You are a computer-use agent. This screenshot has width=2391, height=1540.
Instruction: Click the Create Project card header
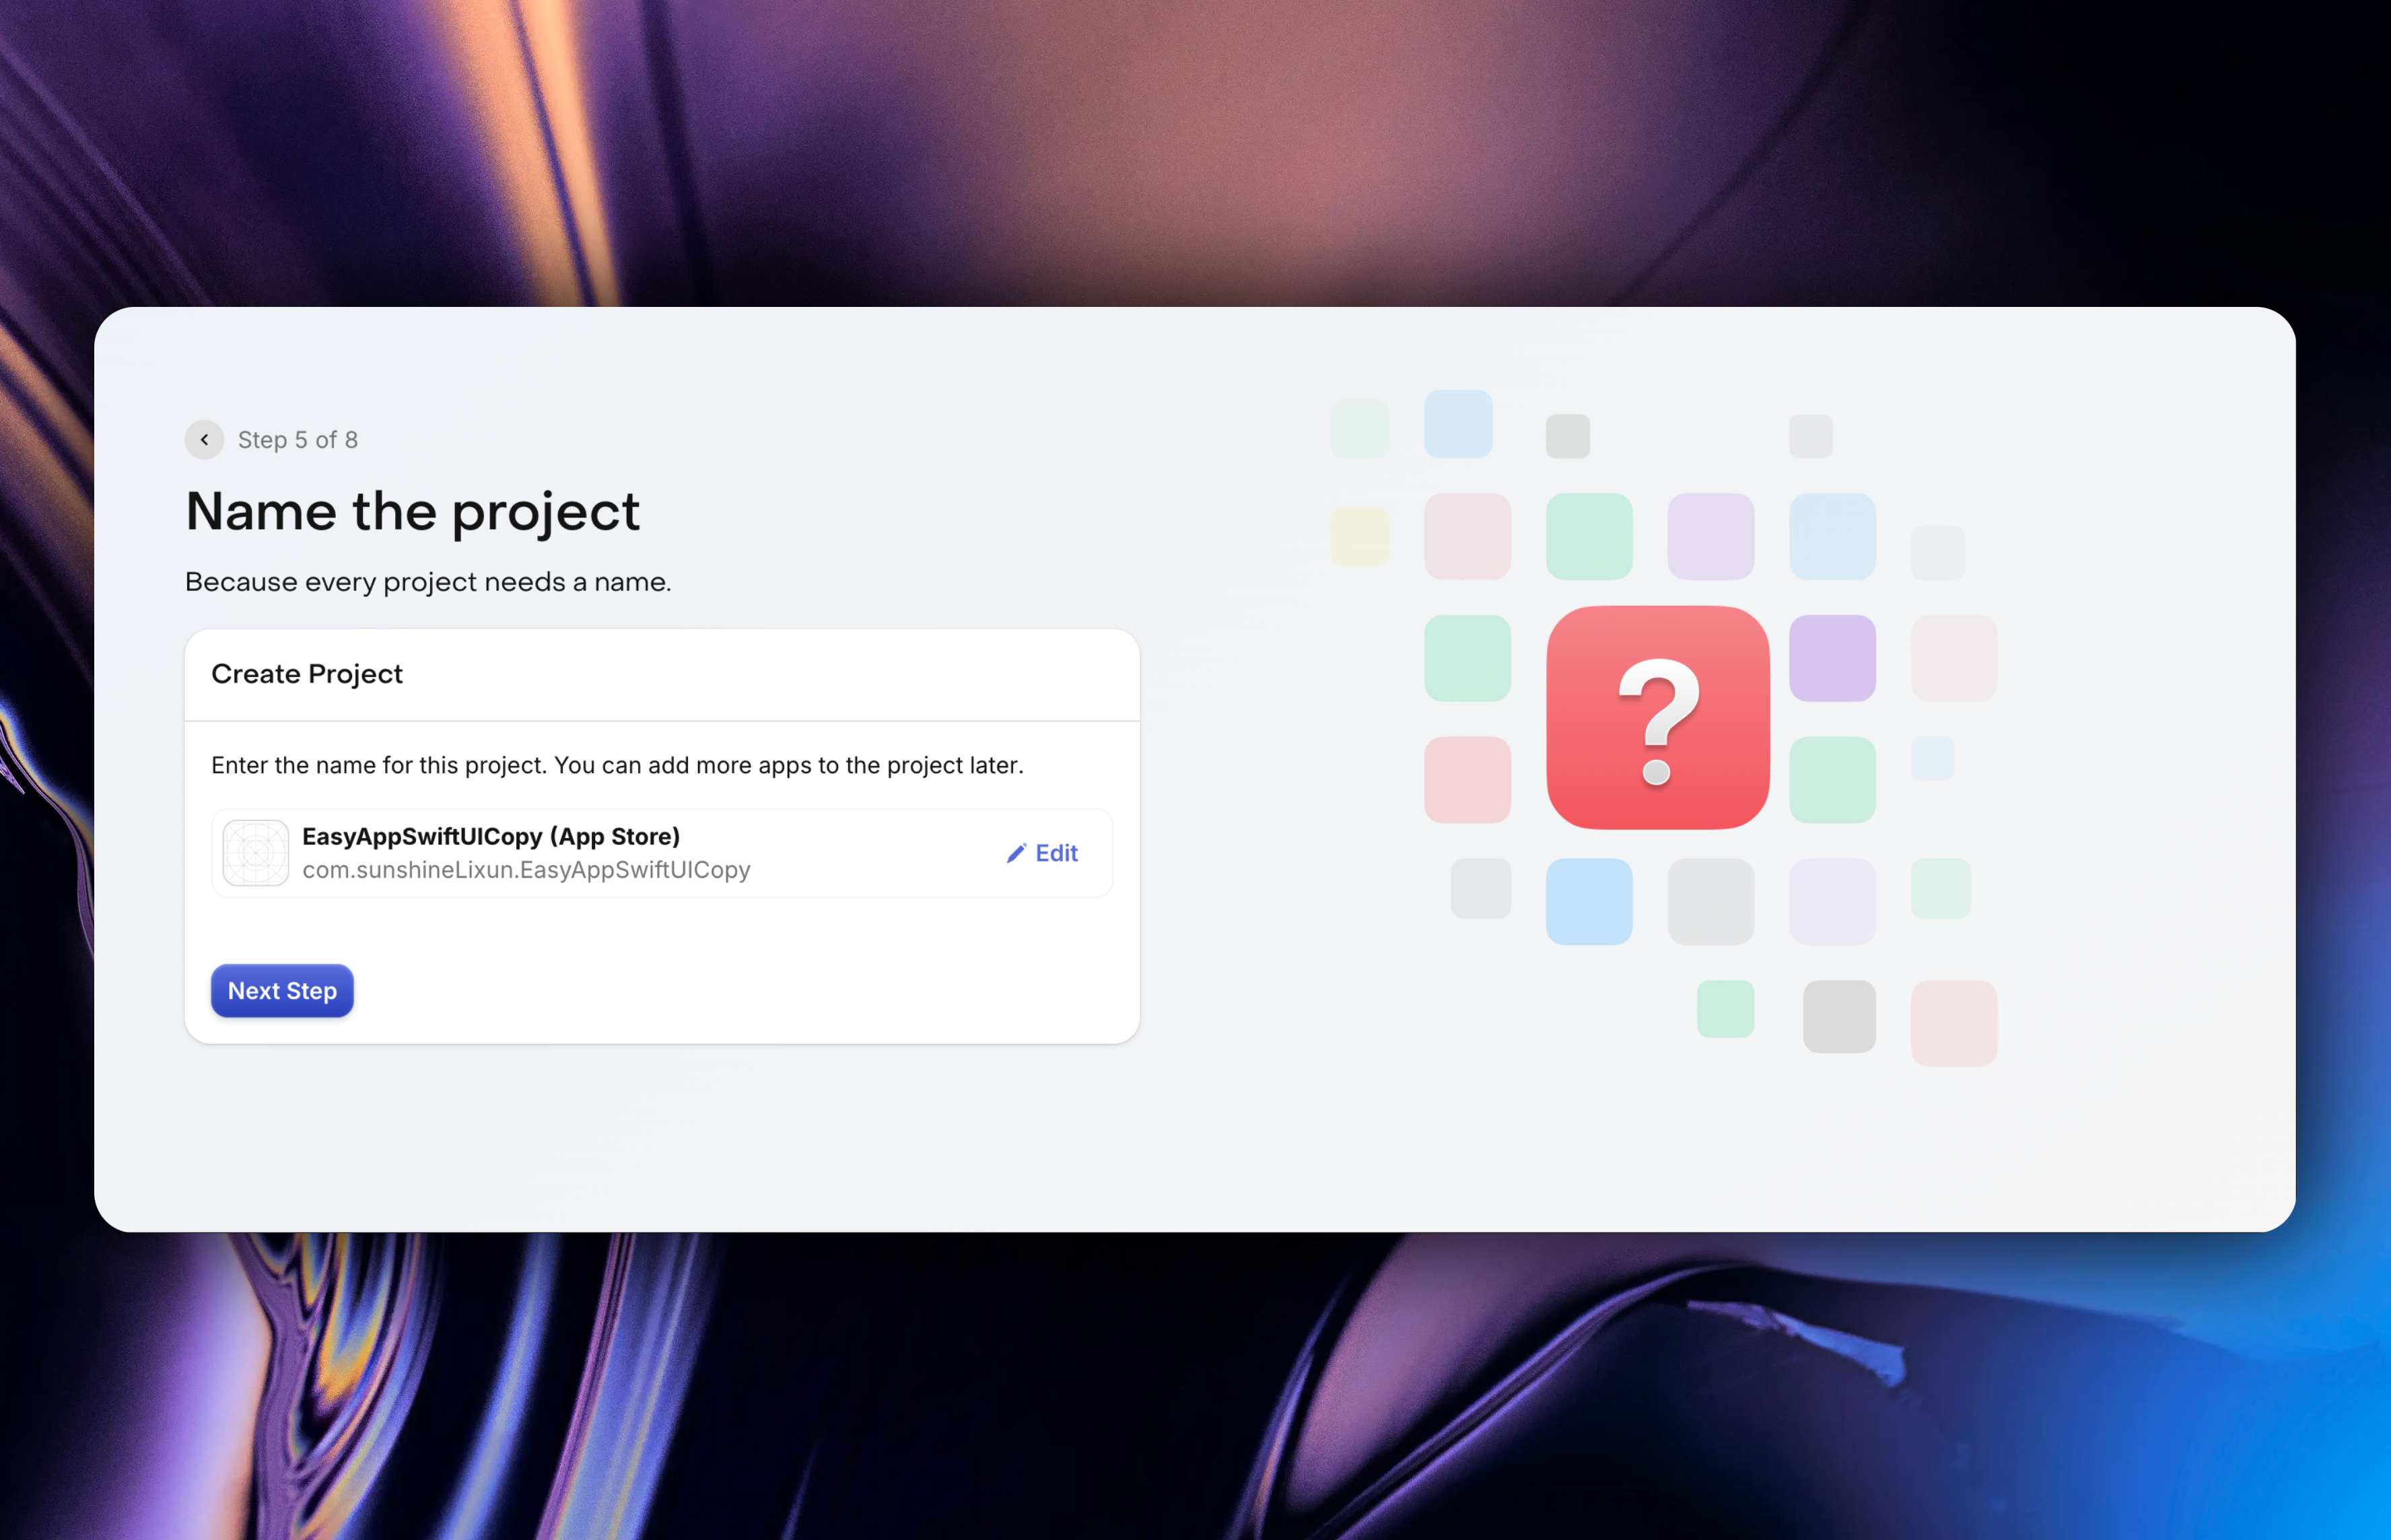pyautogui.click(x=307, y=674)
